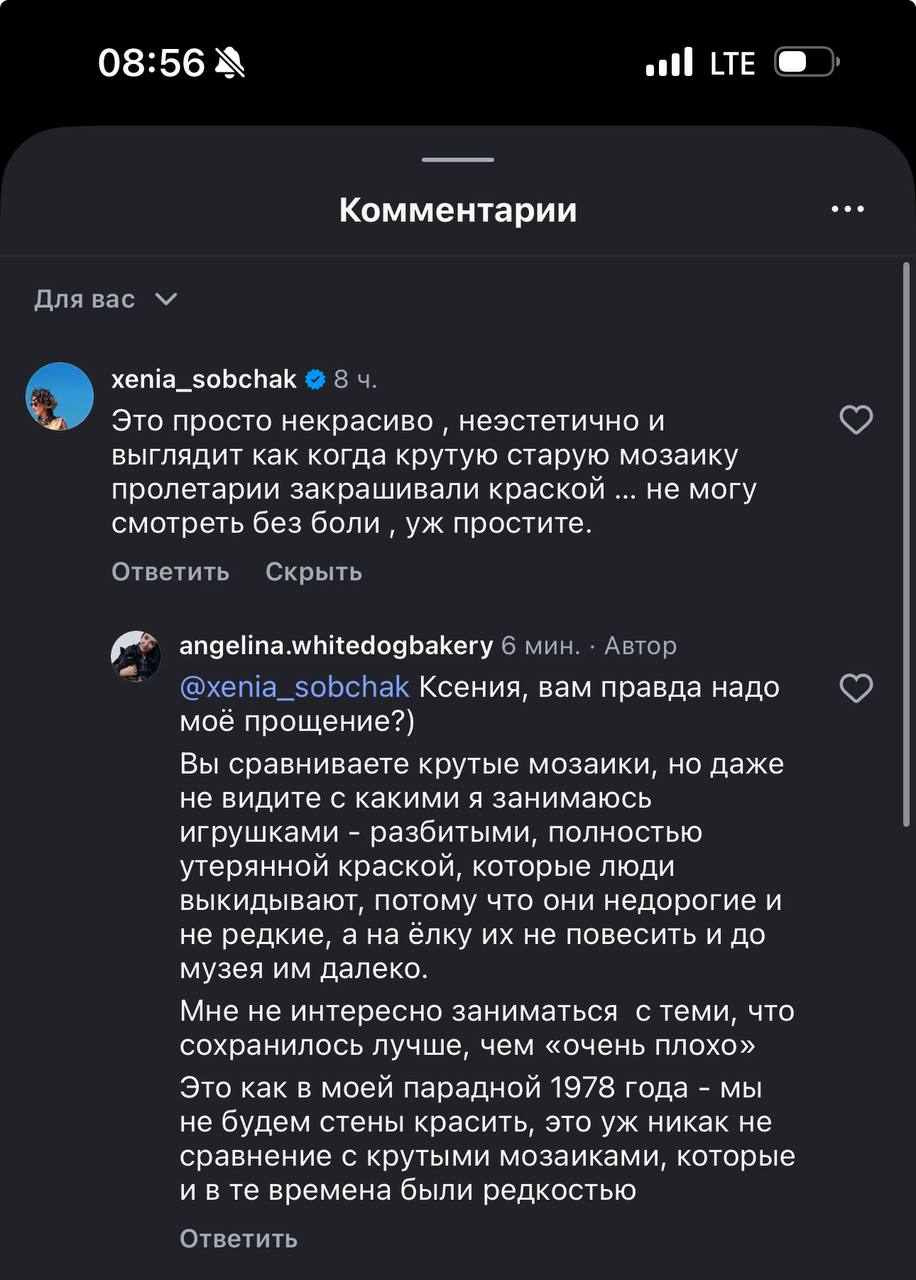Tap xenia_sobchak's profile avatar

tap(59, 396)
